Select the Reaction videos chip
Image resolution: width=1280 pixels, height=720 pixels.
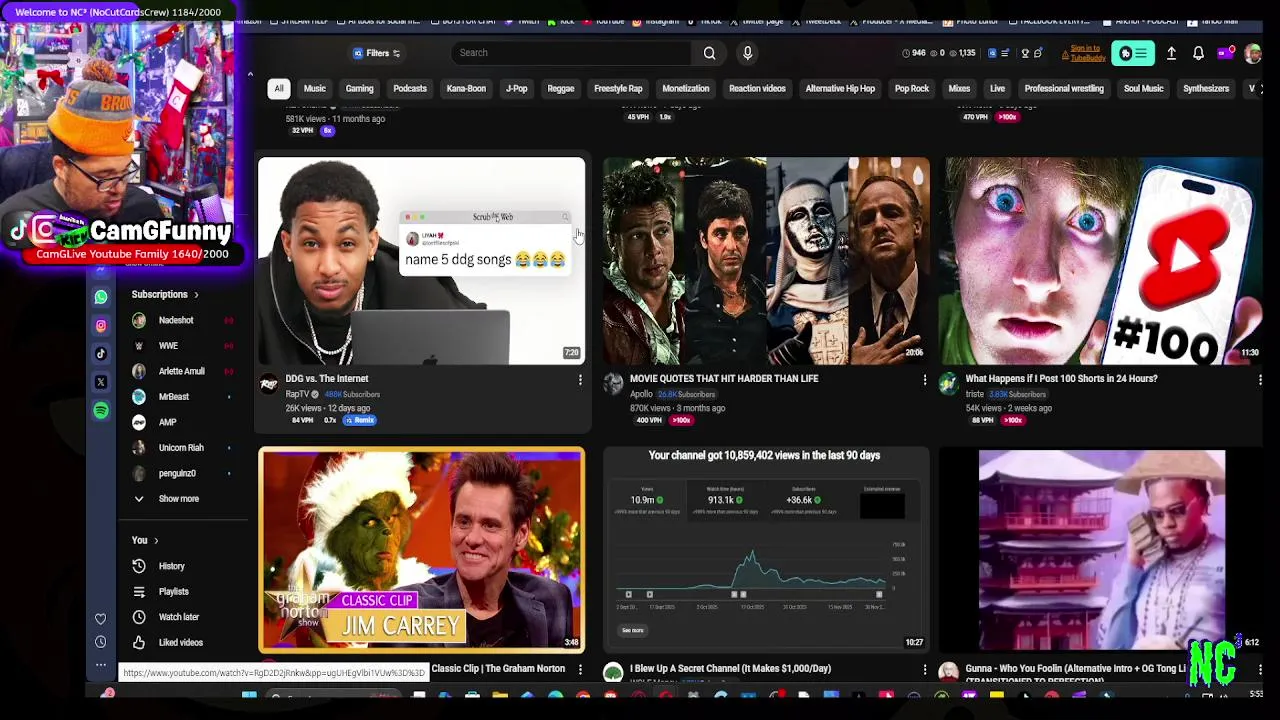(x=757, y=89)
